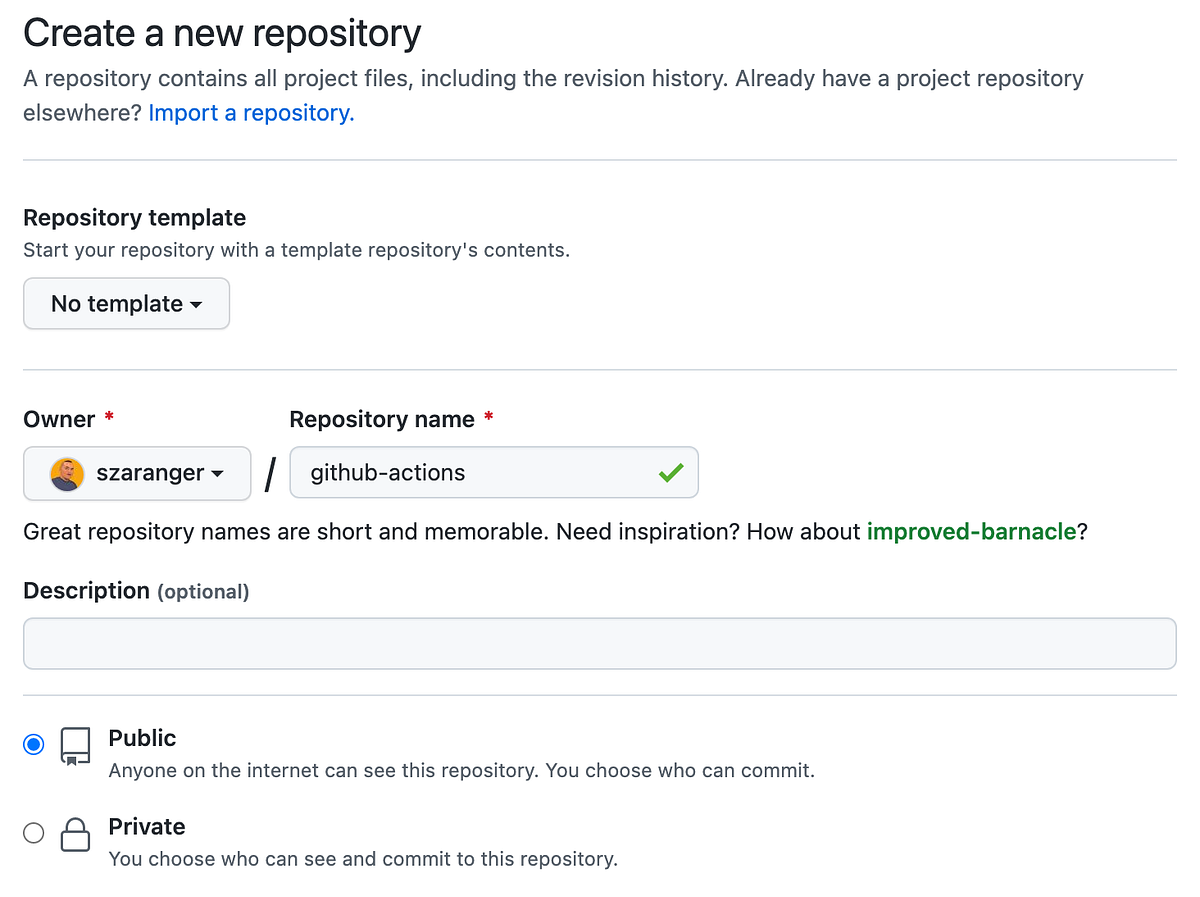Click inside the Description text field
The width and height of the screenshot is (1200, 897).
pyautogui.click(x=600, y=643)
